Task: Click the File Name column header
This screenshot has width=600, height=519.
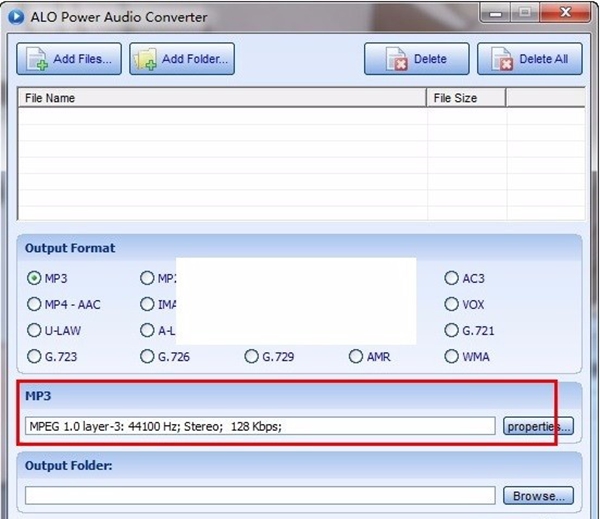Action: 222,98
